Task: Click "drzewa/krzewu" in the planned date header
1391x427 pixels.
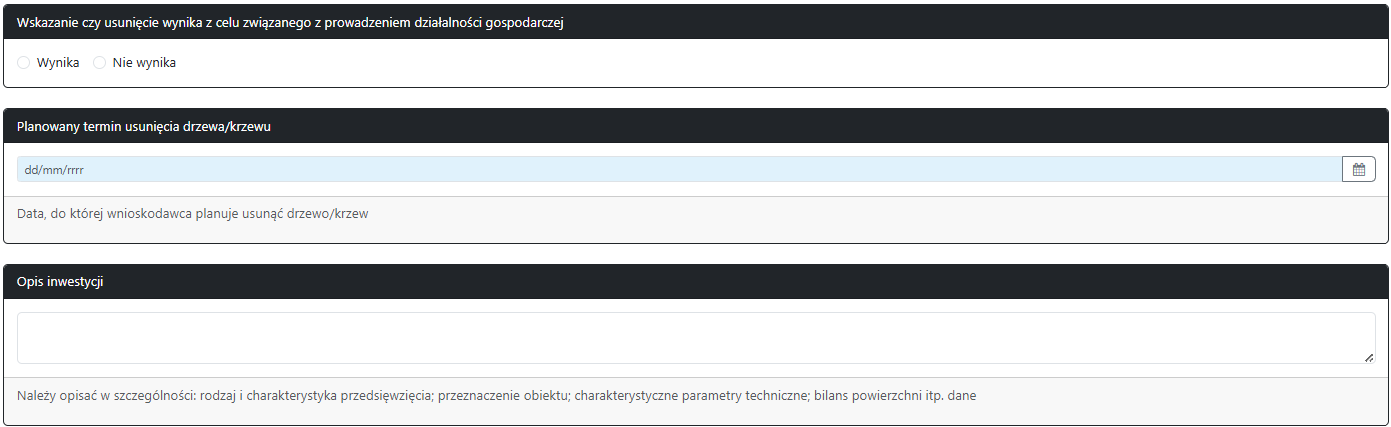Action: click(231, 127)
